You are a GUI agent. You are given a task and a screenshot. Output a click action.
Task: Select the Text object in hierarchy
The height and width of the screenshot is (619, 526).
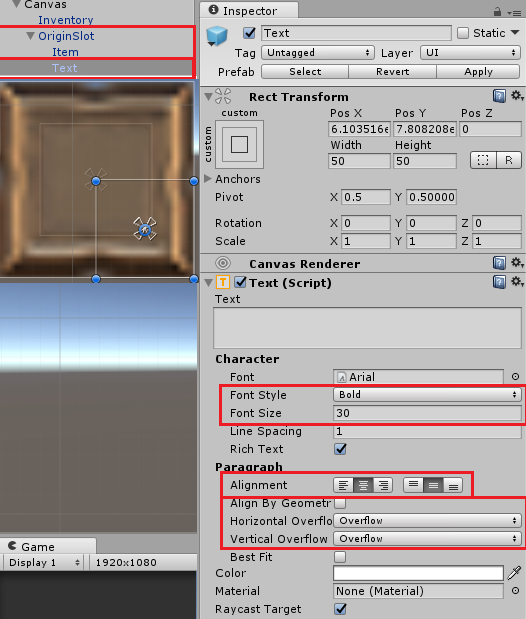pyautogui.click(x=64, y=68)
